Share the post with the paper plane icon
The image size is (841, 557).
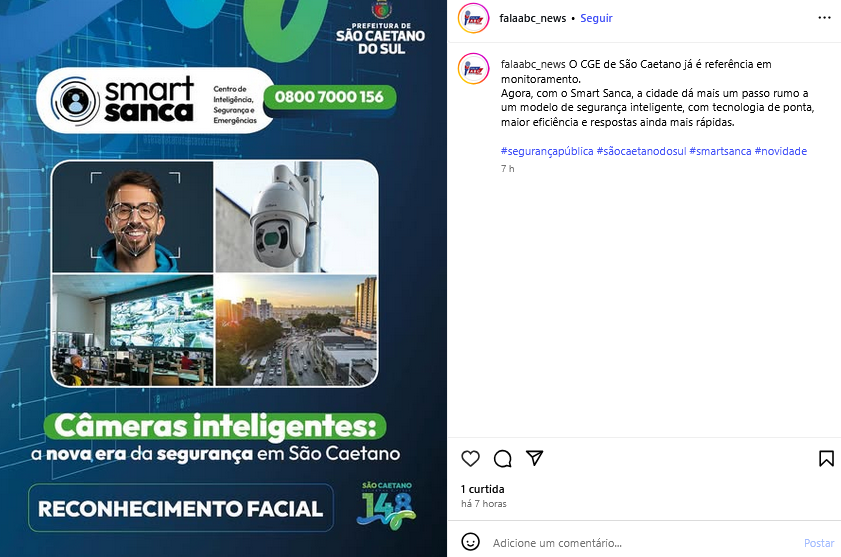(x=535, y=458)
